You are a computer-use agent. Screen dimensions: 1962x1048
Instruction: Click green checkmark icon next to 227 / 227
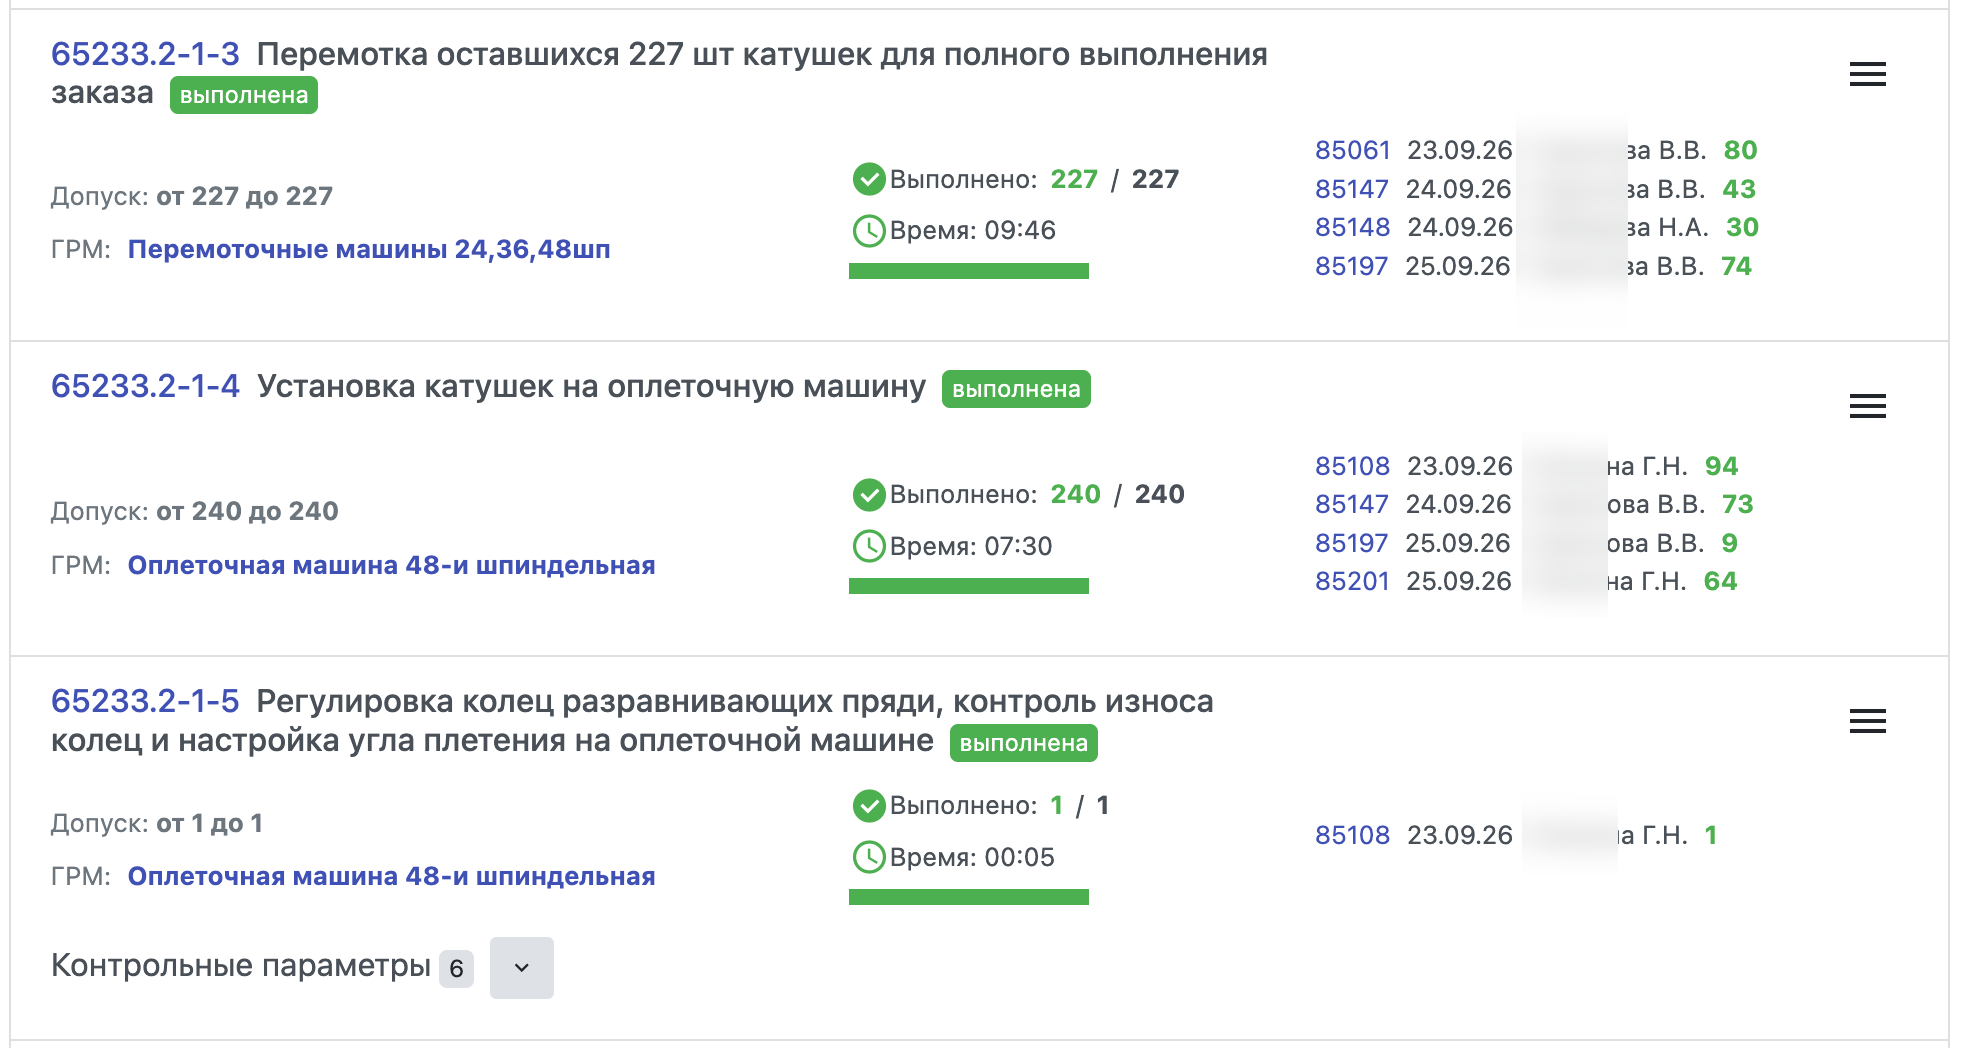pyautogui.click(x=869, y=179)
